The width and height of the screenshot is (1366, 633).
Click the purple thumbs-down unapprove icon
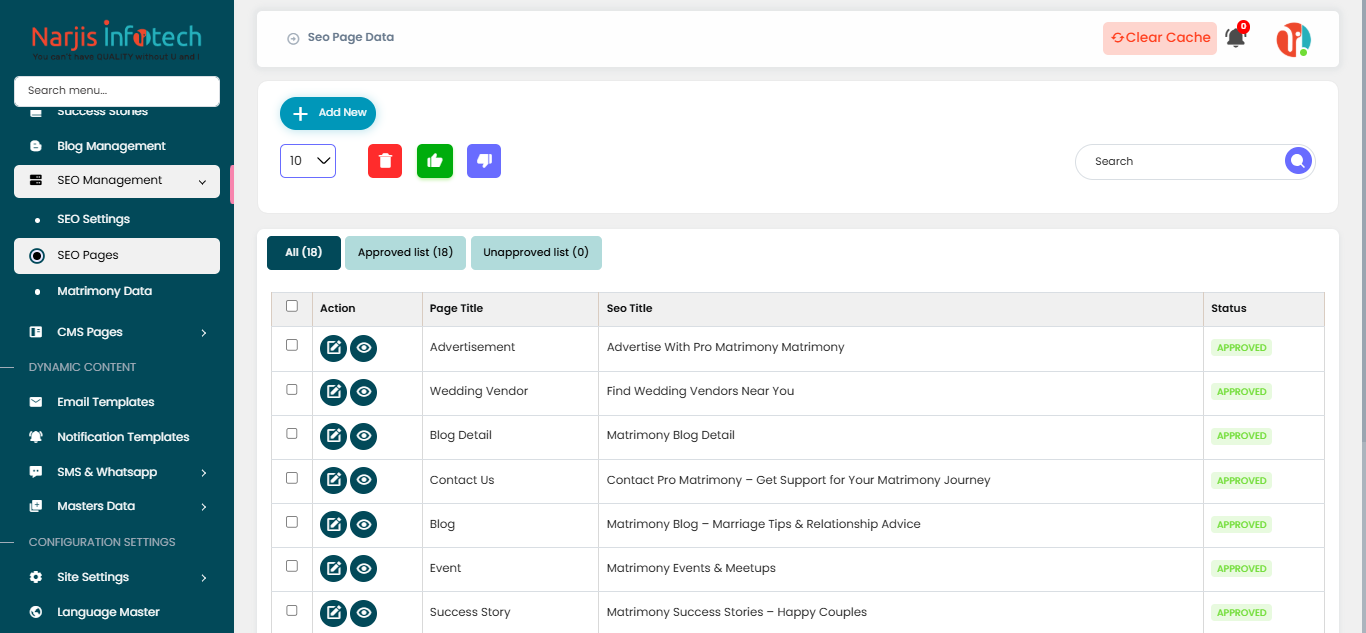(x=484, y=161)
